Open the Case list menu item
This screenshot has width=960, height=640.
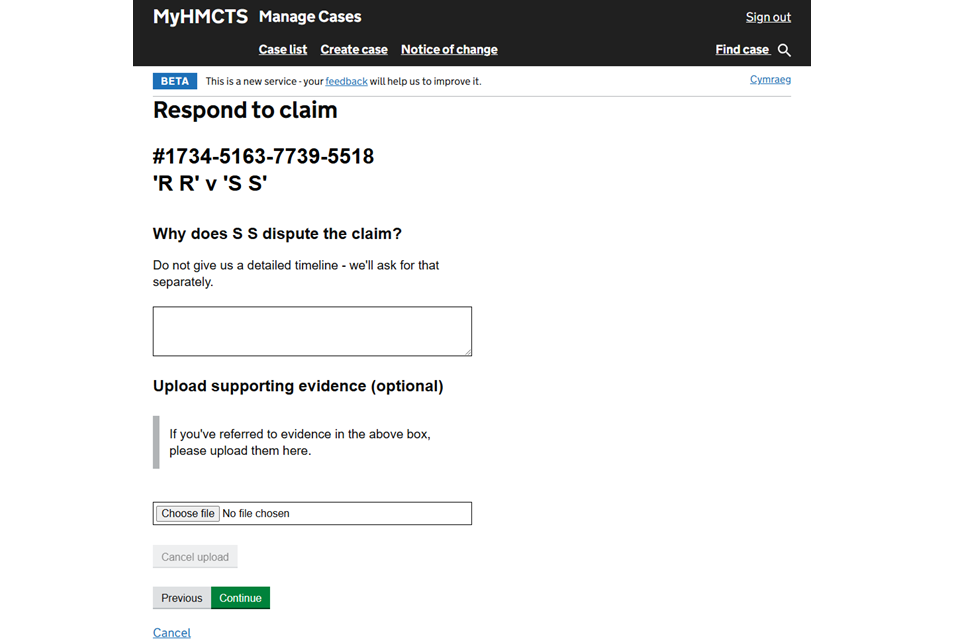(283, 50)
